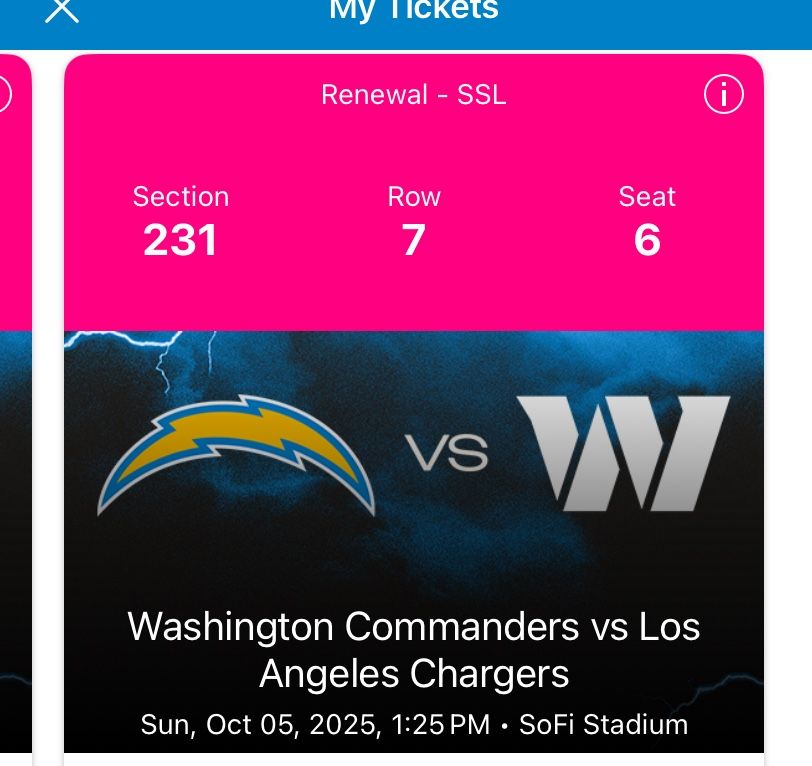Screen dimensions: 812x766
Task: Open ticket info for Section 231 seat
Action: (x=723, y=95)
